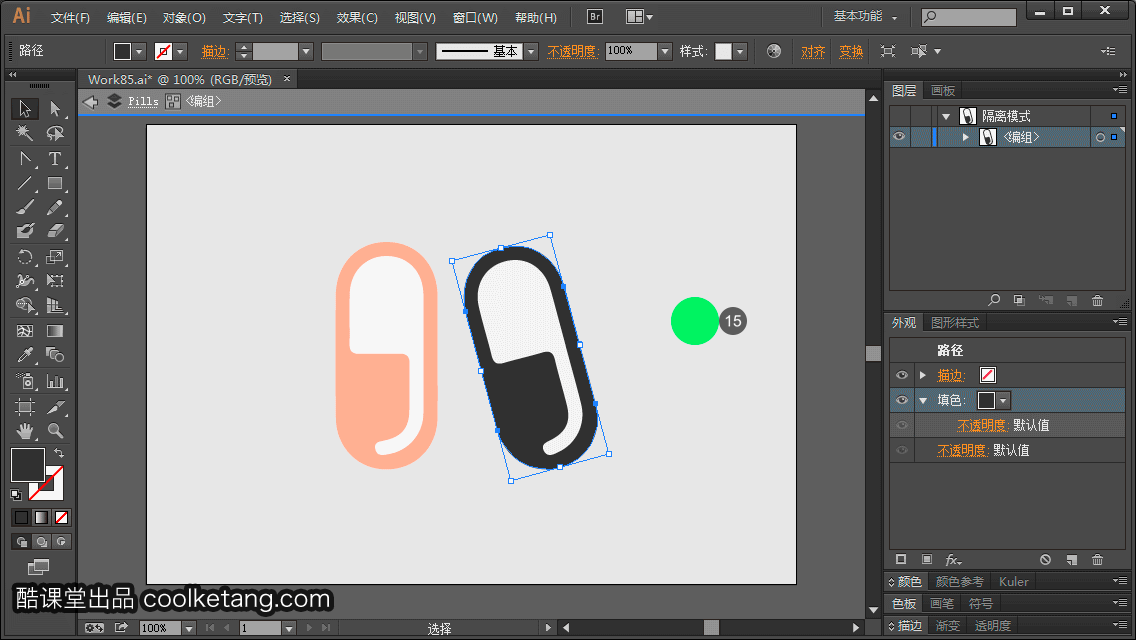The height and width of the screenshot is (640, 1136).
Task: Click the 填色 swatch in Appearance panel
Action: coord(986,400)
